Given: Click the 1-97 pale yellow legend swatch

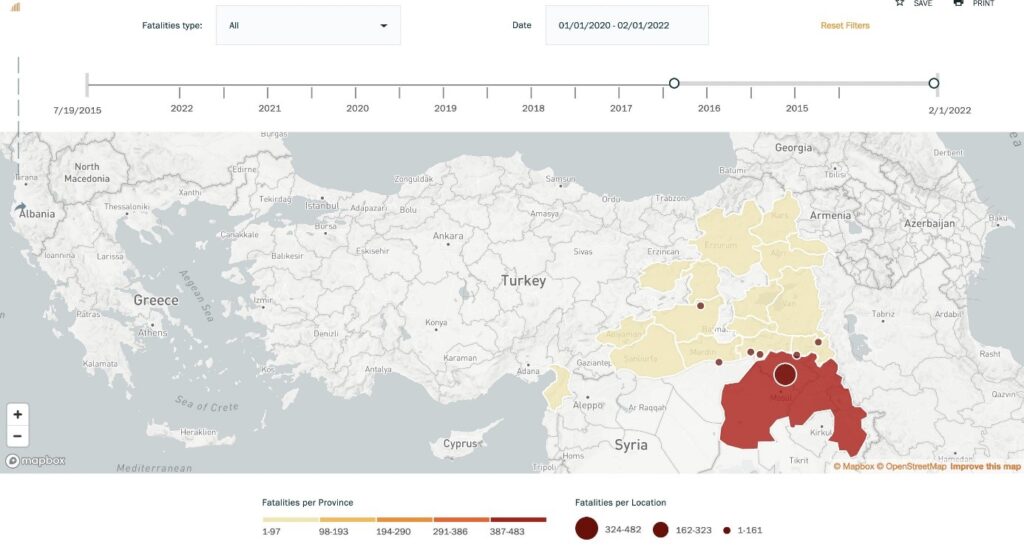Looking at the screenshot, I should [291, 520].
